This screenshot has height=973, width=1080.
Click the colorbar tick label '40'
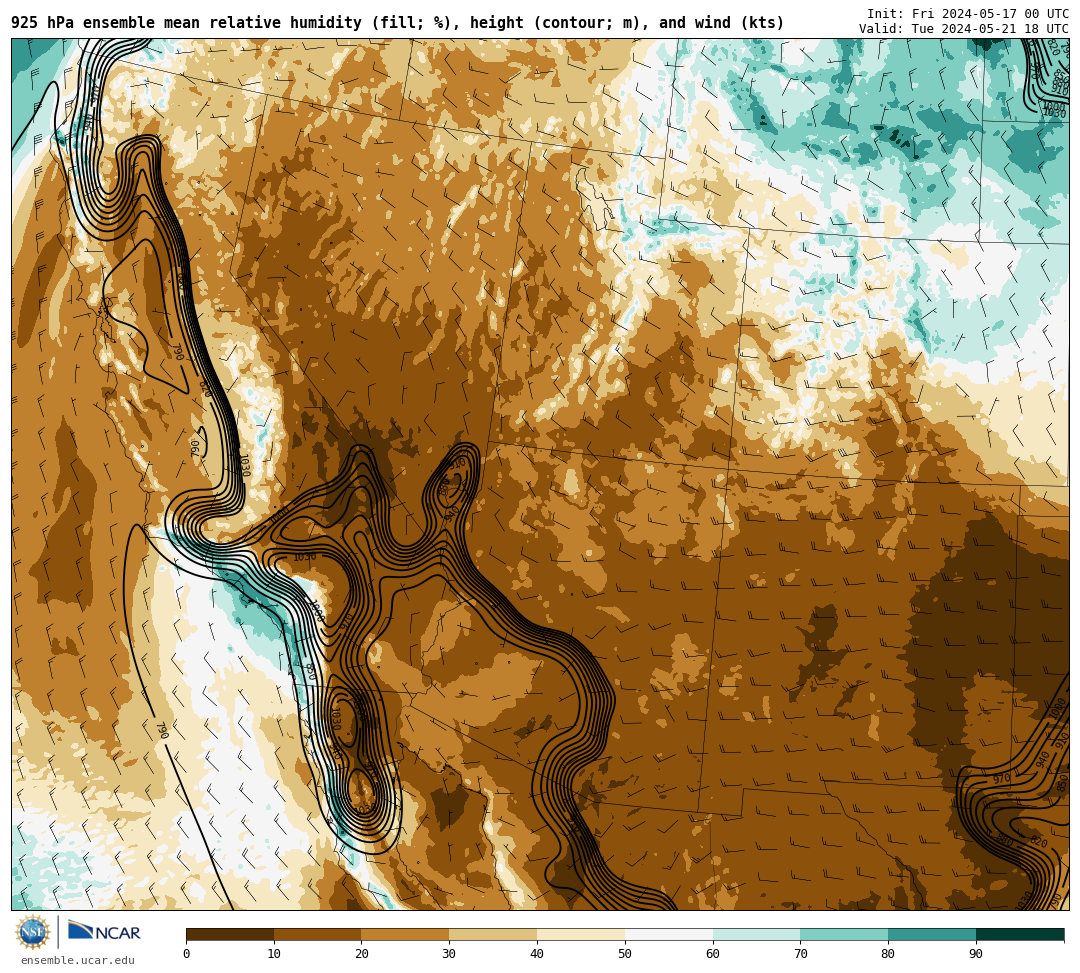point(537,954)
